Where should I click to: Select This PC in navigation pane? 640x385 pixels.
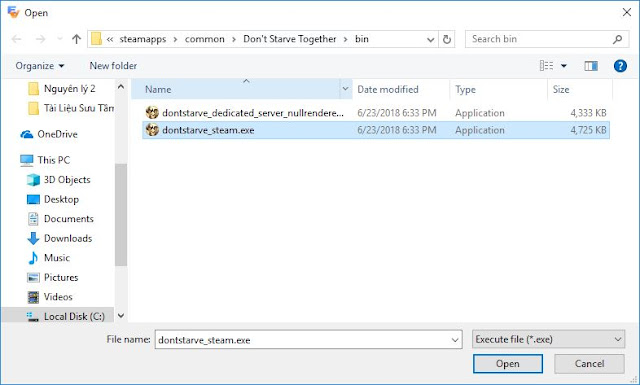[45, 160]
